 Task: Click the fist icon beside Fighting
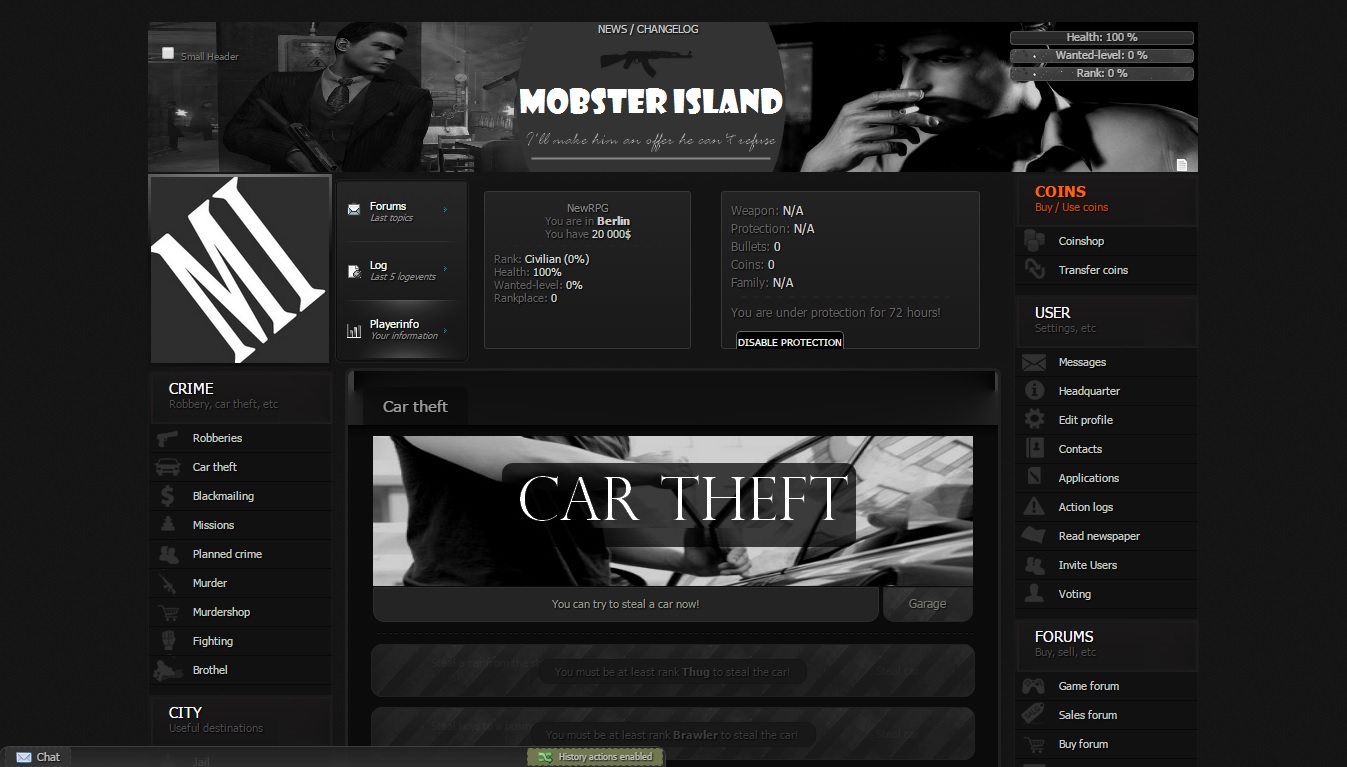(x=168, y=641)
